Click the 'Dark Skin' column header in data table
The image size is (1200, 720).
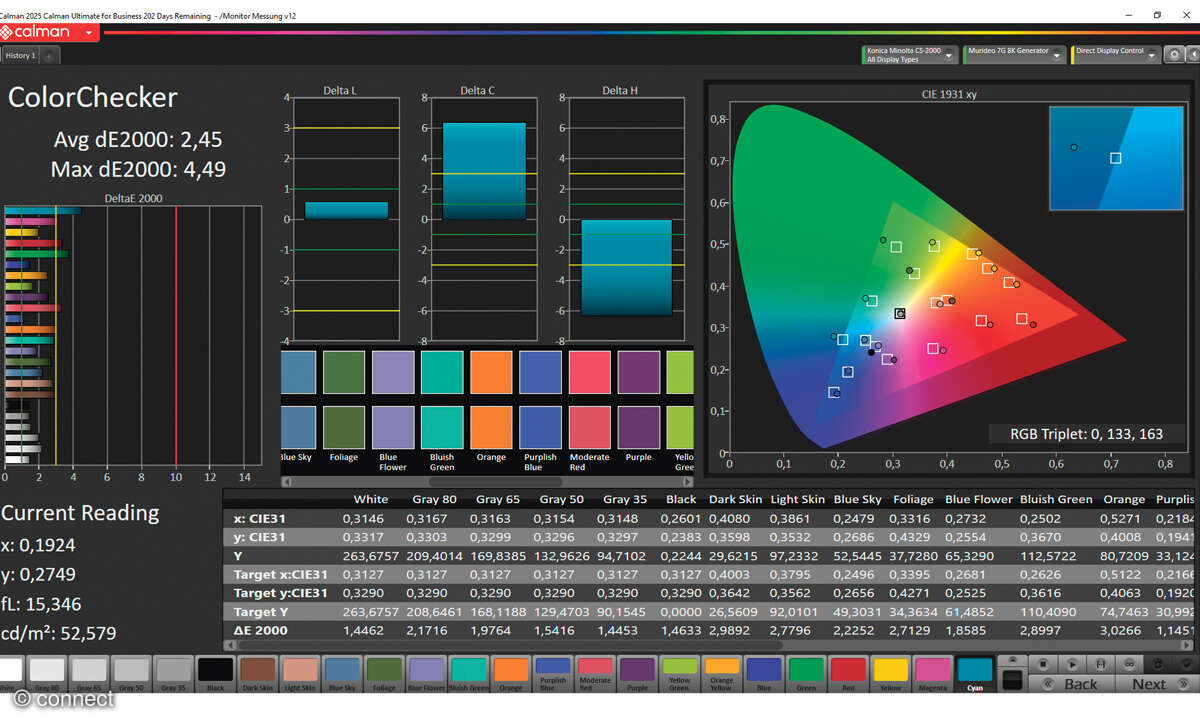(735, 499)
